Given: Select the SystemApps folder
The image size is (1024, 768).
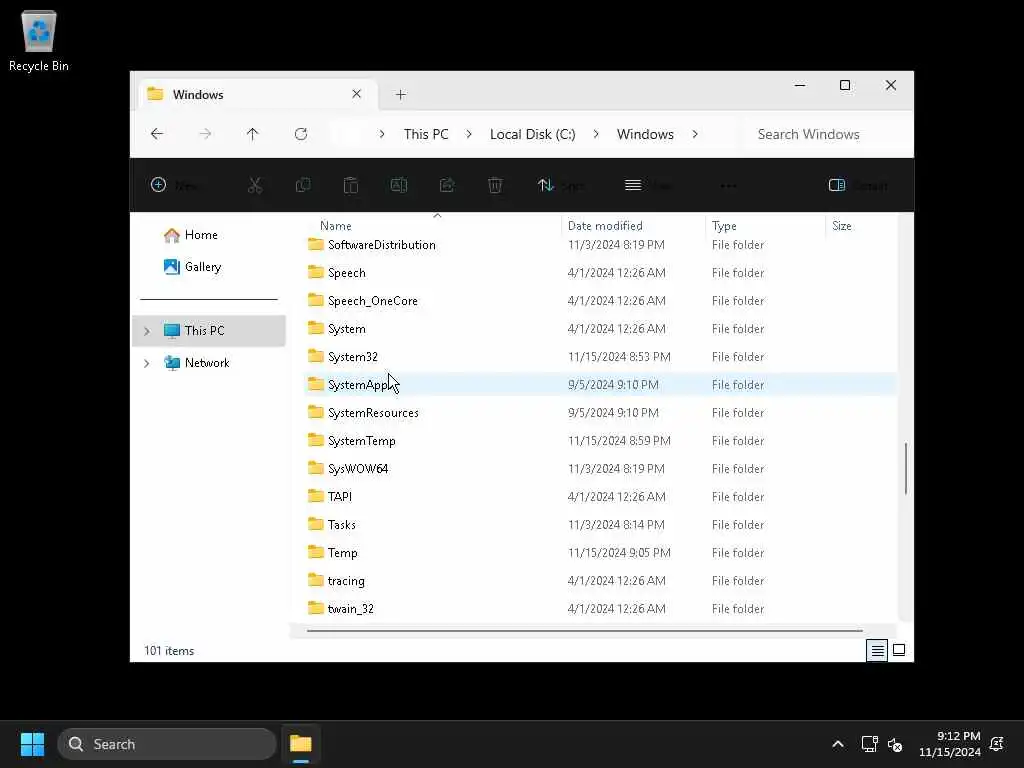Looking at the screenshot, I should 600,385.
